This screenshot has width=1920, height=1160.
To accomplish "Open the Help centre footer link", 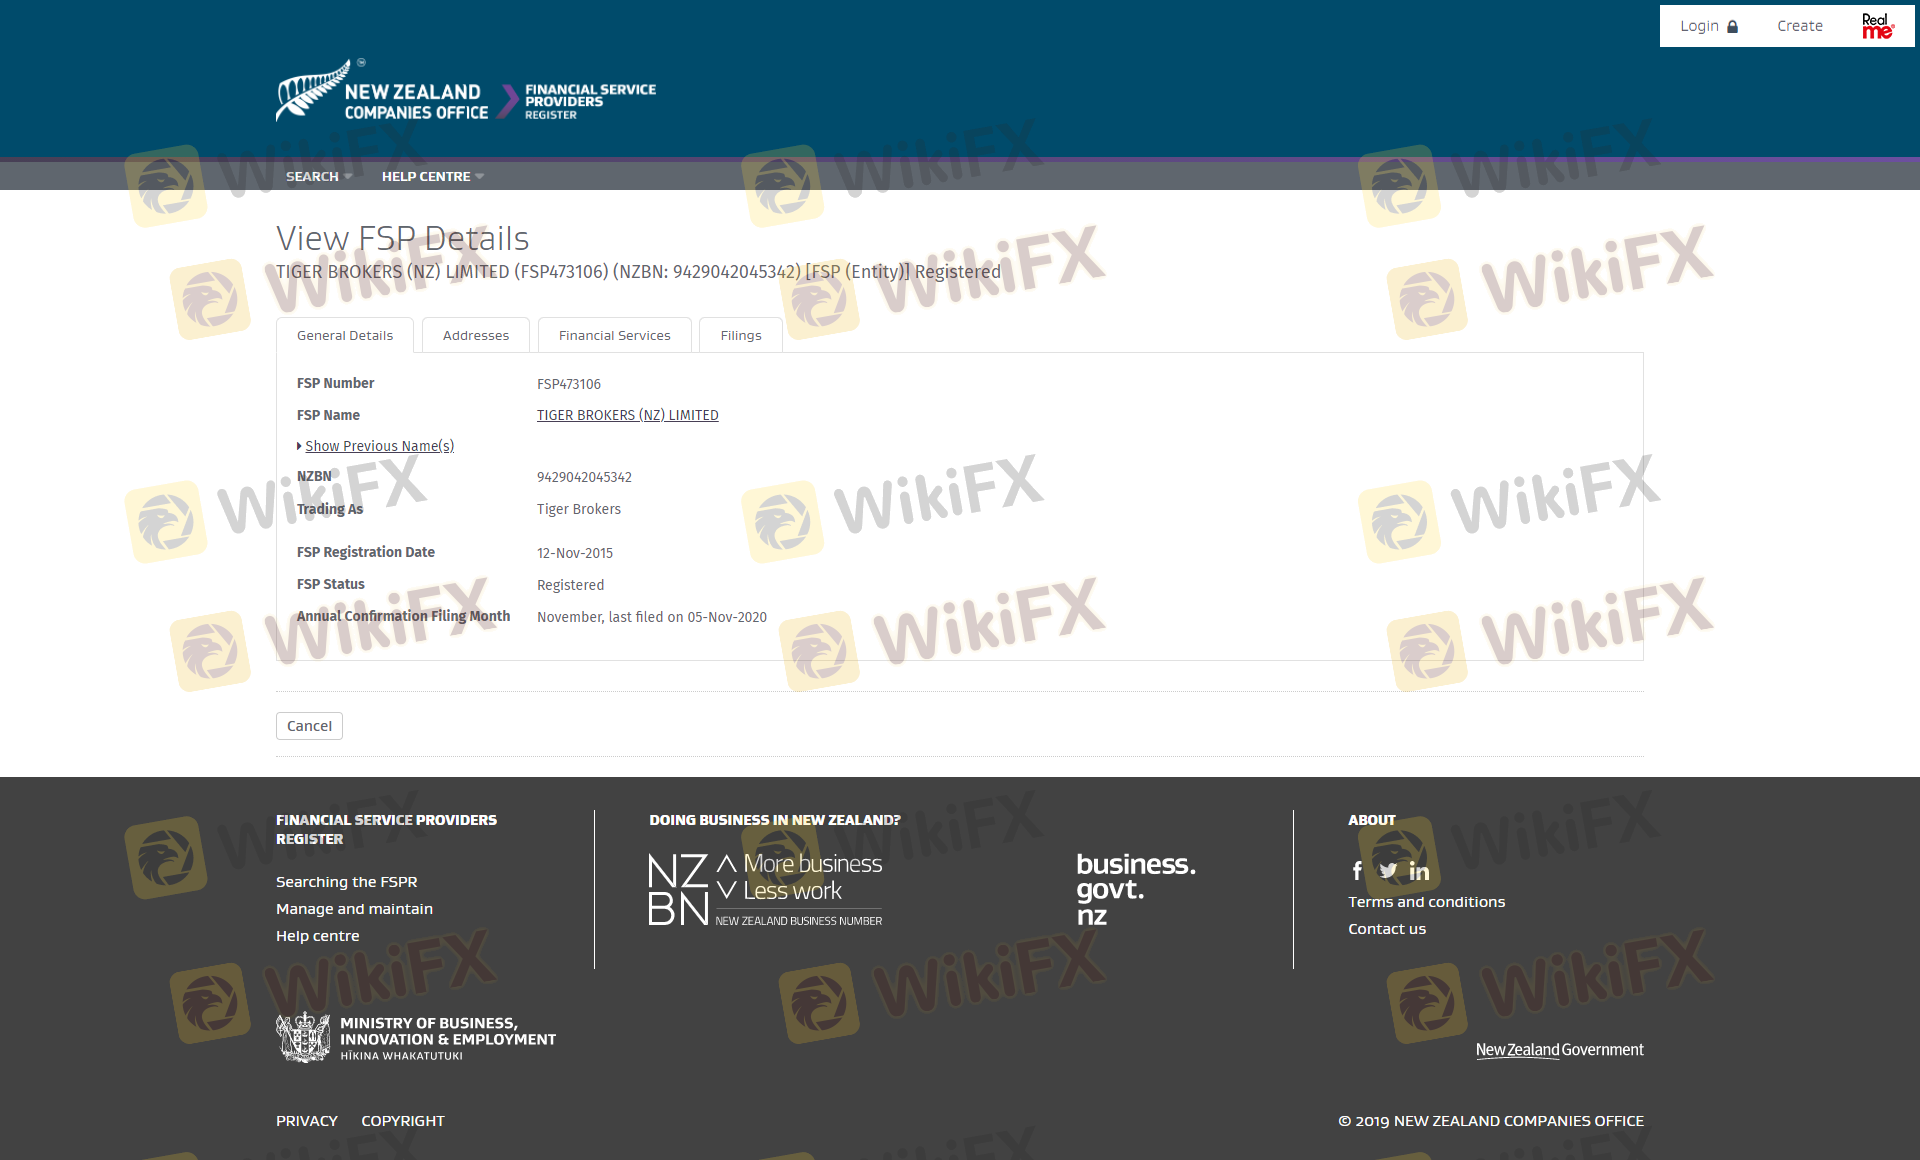I will tap(317, 936).
